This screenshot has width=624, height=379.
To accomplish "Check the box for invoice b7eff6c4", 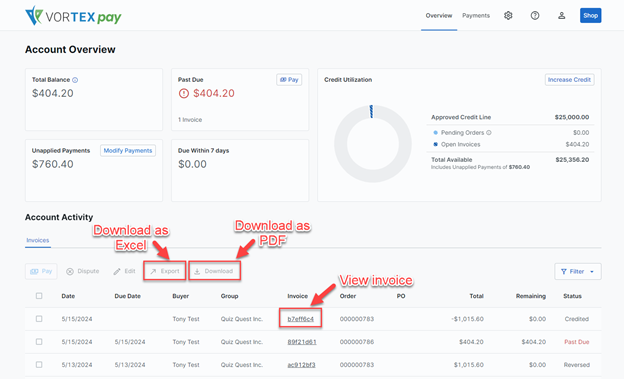I will pyautogui.click(x=39, y=319).
